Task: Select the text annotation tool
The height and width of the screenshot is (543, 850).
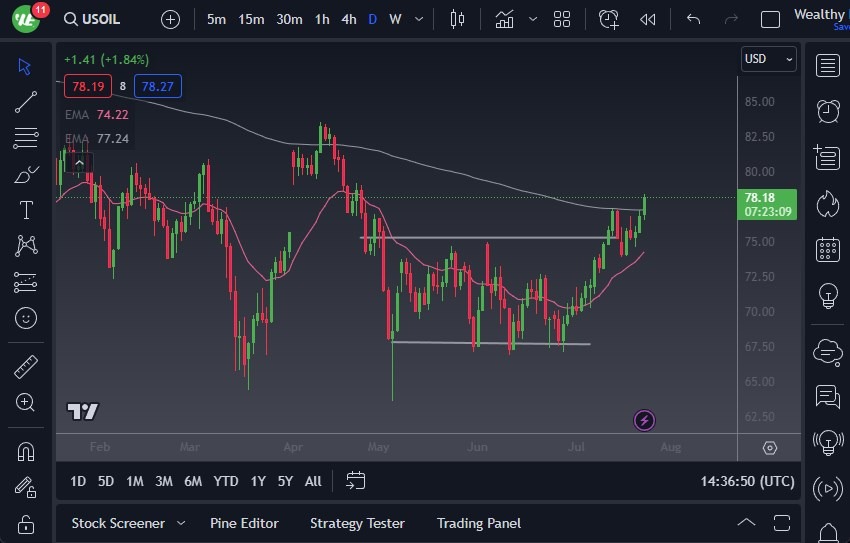Action: tap(26, 210)
